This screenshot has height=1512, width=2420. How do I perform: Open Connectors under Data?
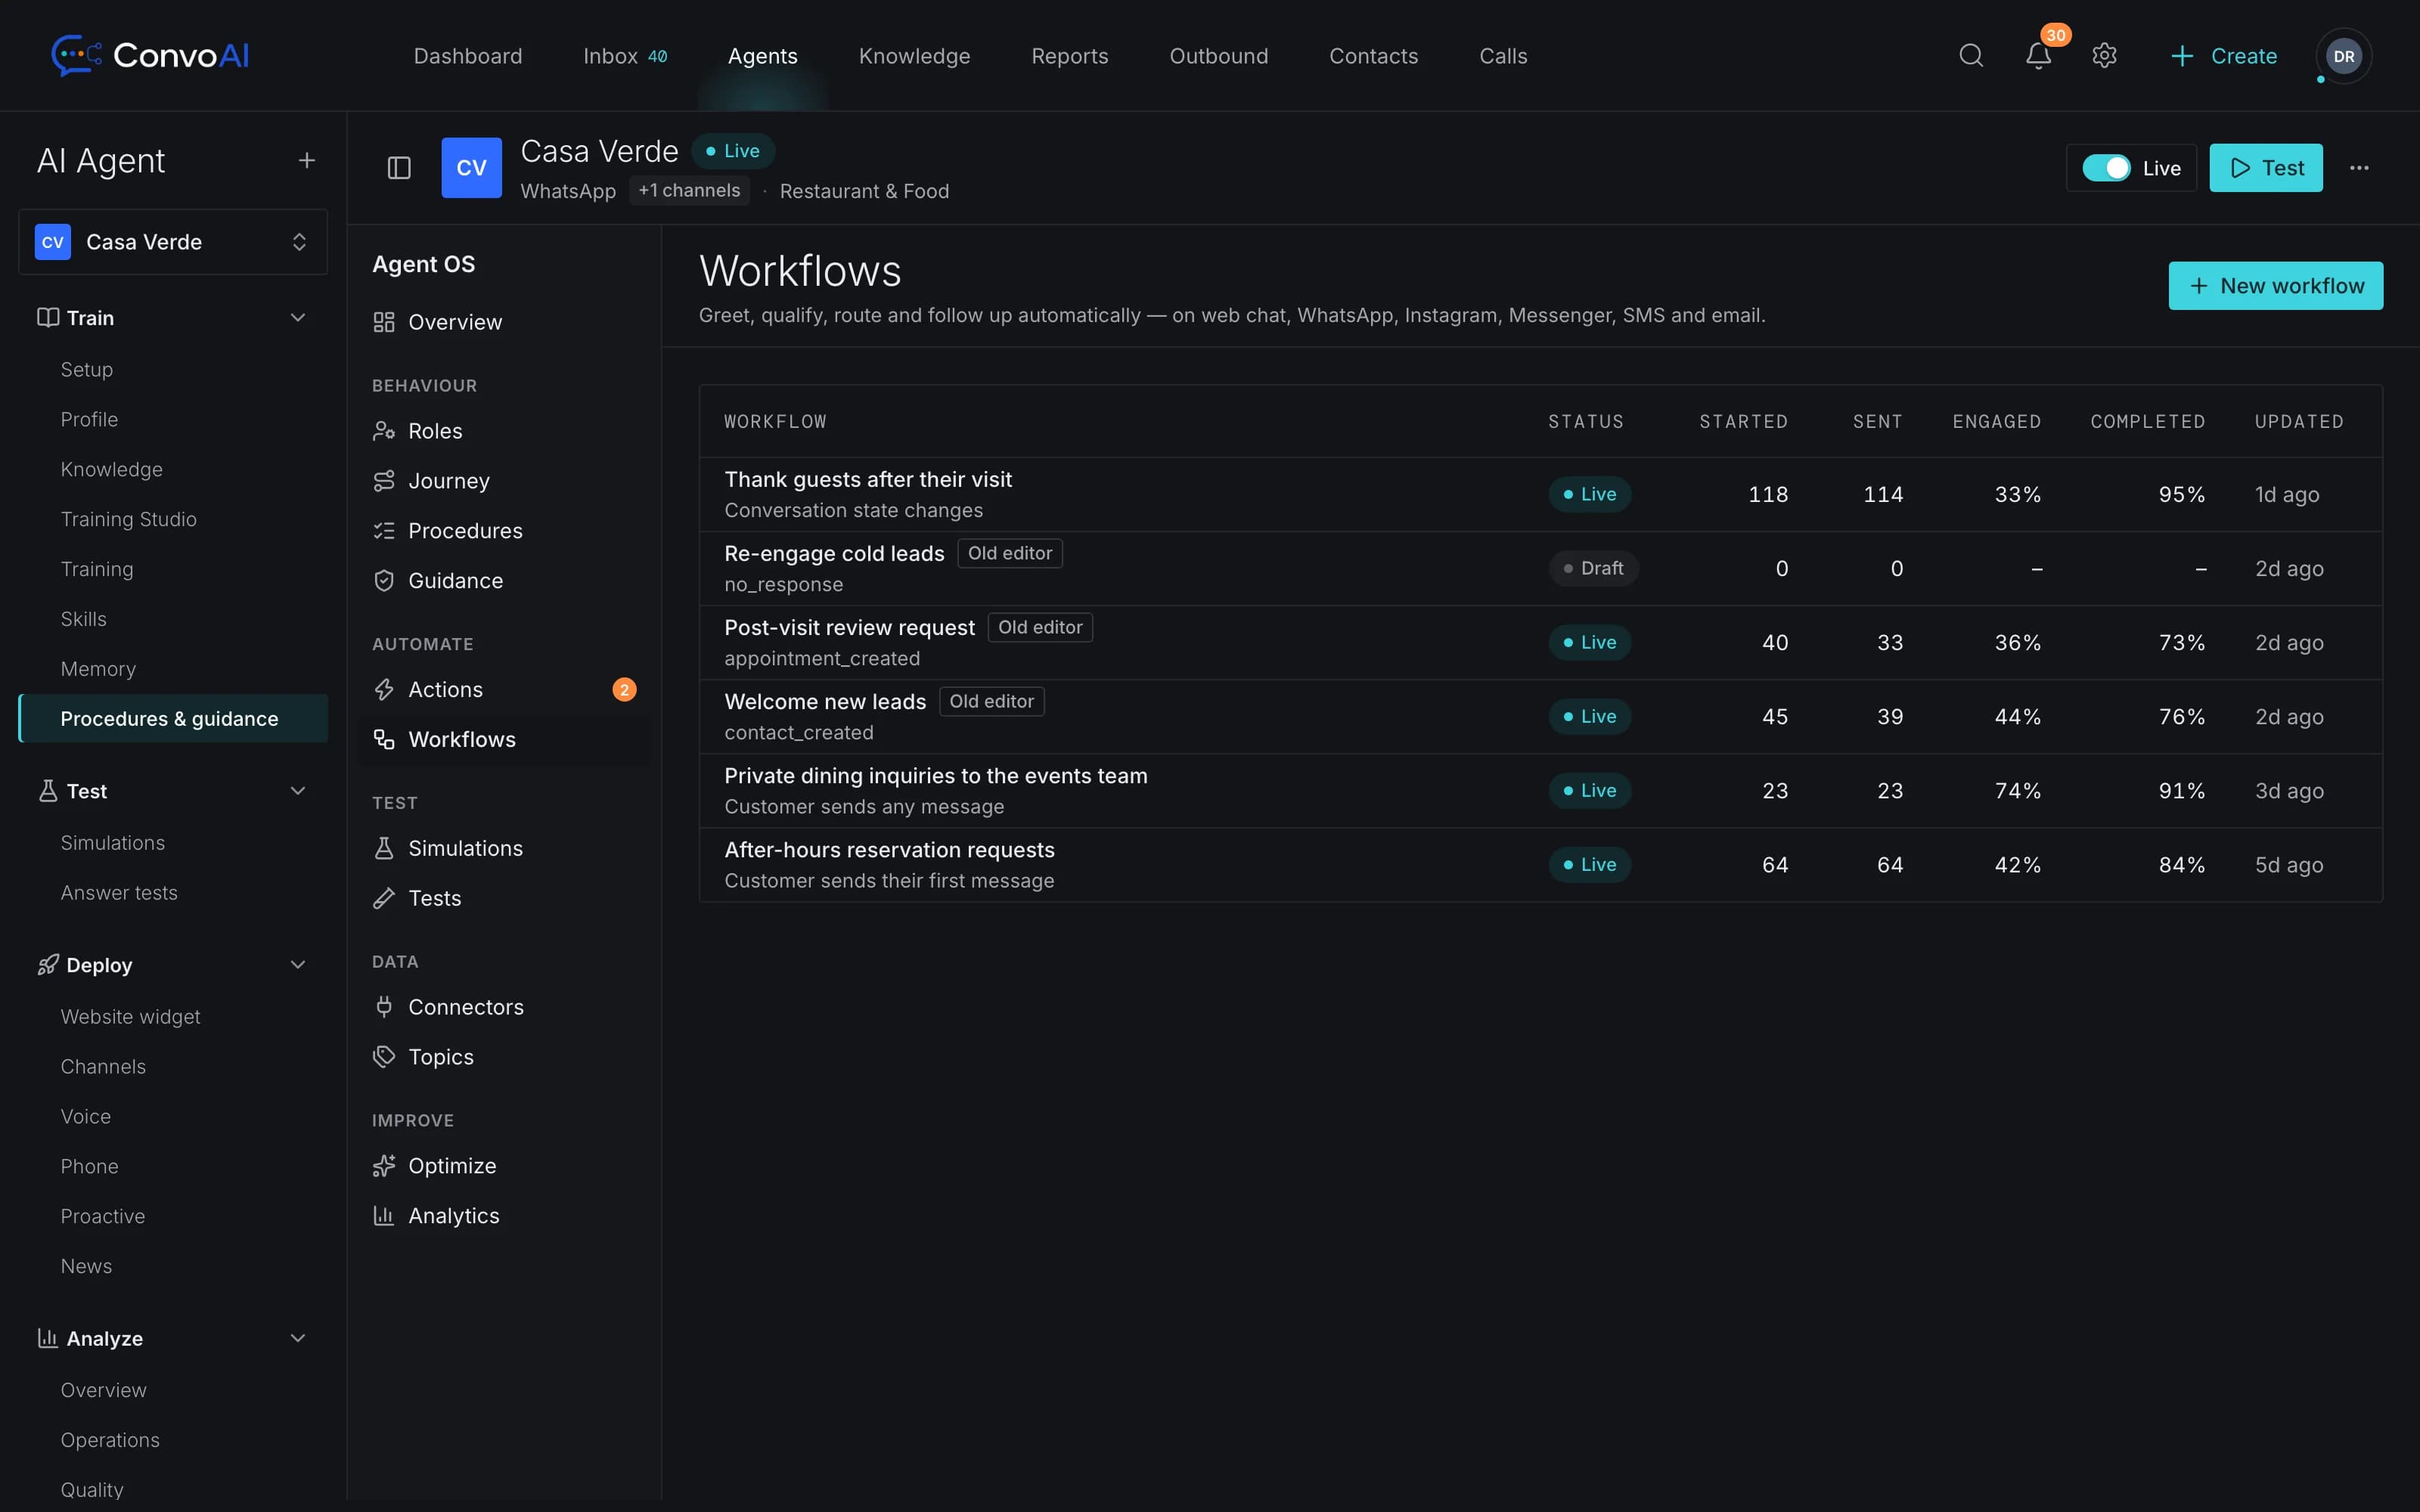click(504, 1007)
